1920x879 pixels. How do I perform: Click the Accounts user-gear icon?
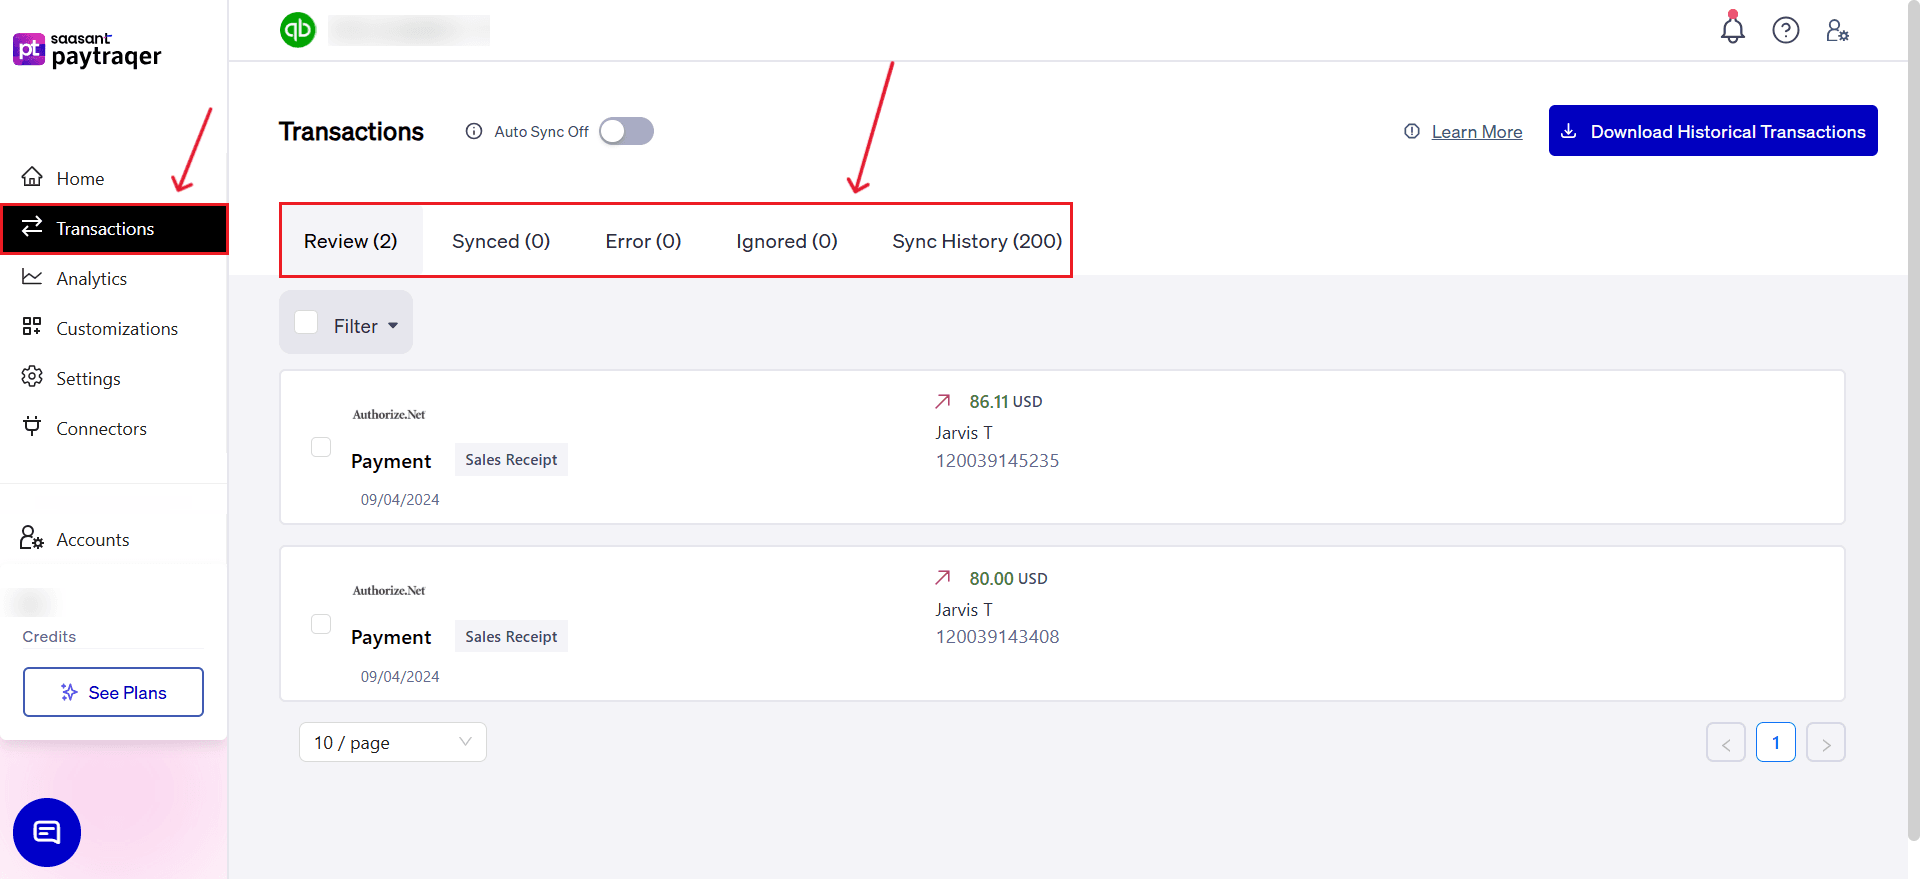(x=32, y=538)
